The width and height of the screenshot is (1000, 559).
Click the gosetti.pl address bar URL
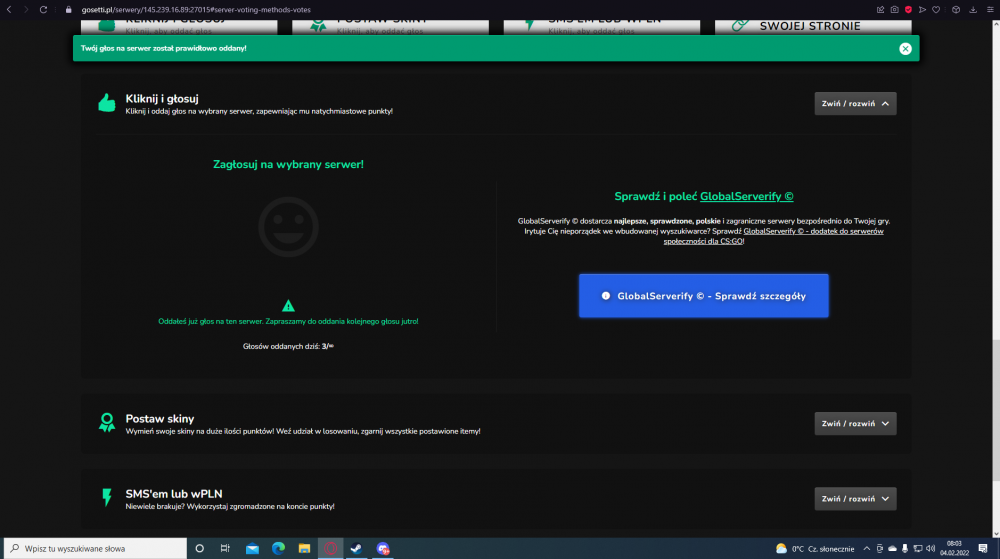[196, 10]
